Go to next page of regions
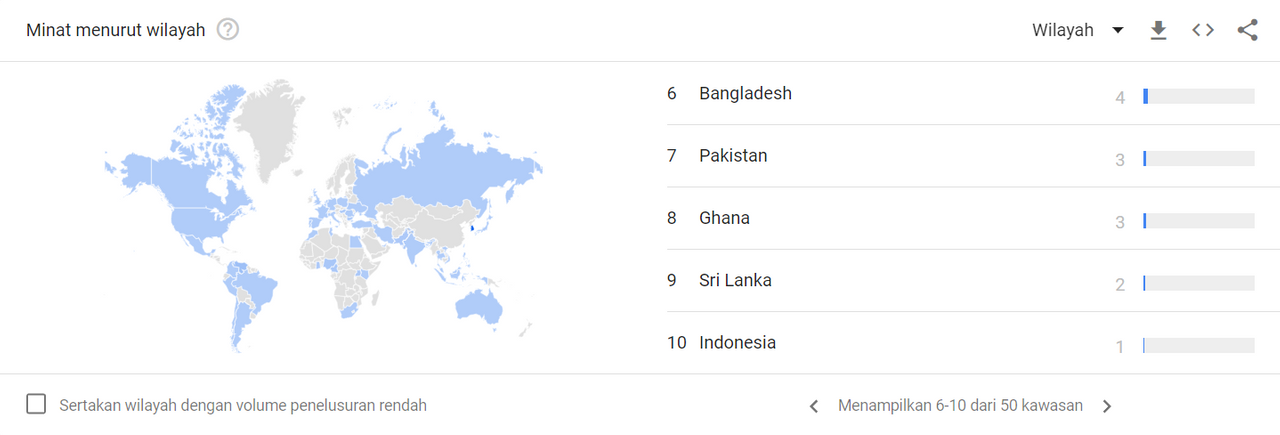This screenshot has height=435, width=1280. (1107, 406)
